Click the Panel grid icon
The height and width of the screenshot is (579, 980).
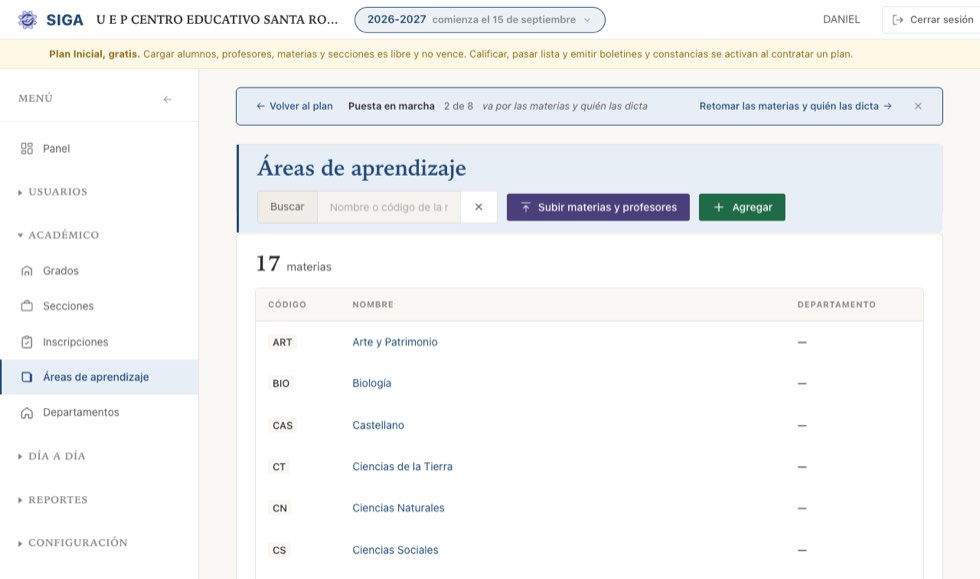point(27,148)
